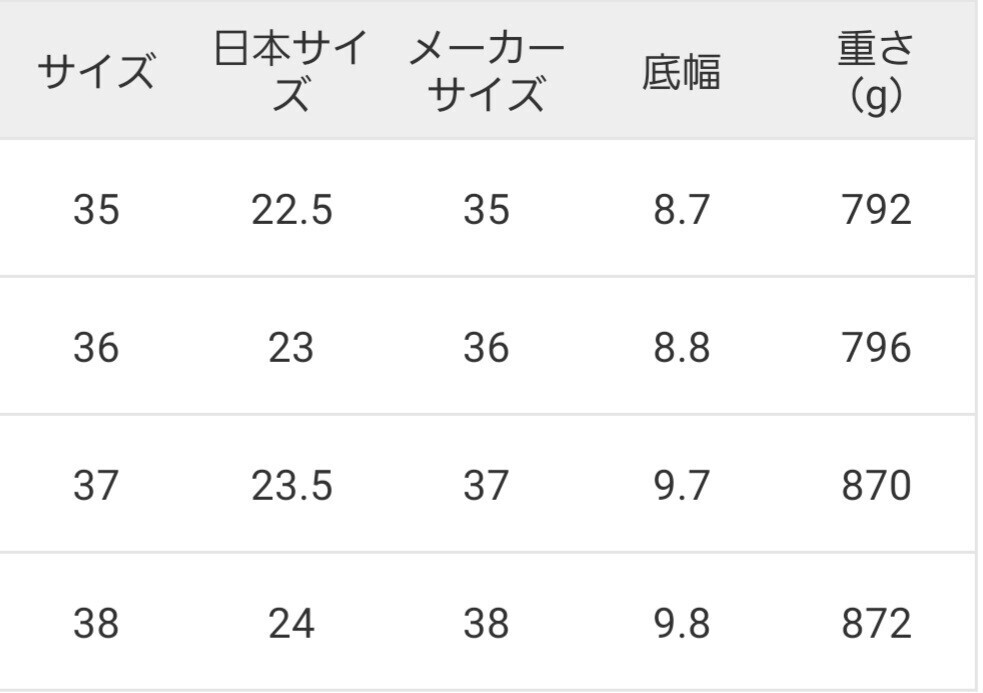Viewport: 983px width, 693px height.
Task: Click the 8.7 sole width cell
Action: [x=681, y=209]
